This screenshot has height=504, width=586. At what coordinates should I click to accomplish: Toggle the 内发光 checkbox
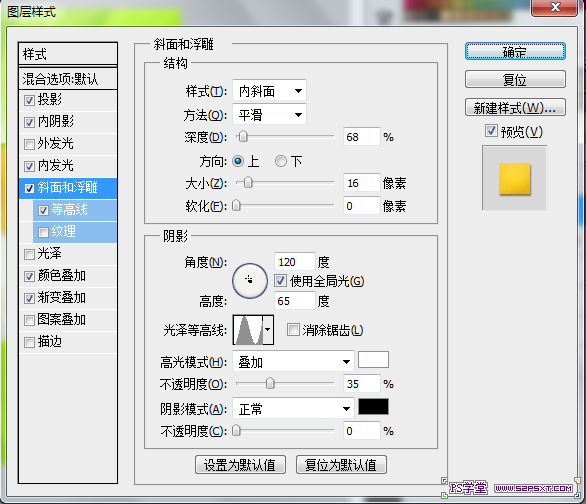29,166
